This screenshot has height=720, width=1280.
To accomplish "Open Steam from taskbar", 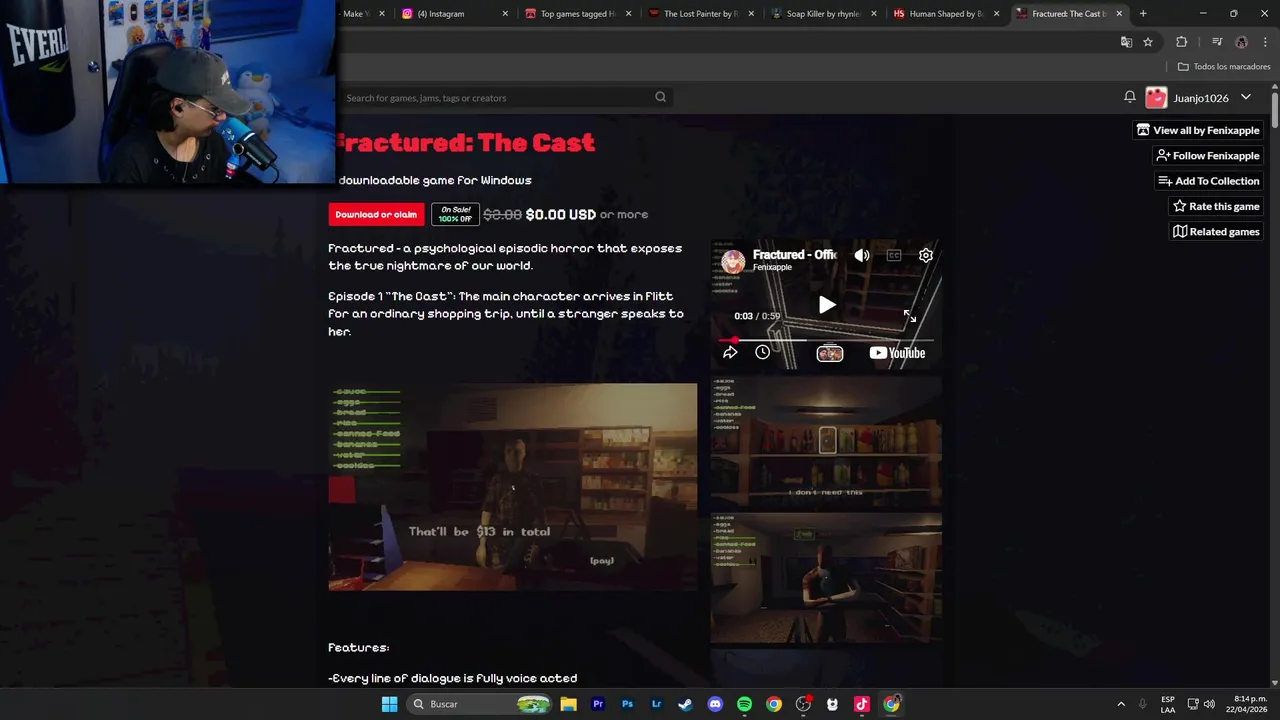I will point(685,704).
